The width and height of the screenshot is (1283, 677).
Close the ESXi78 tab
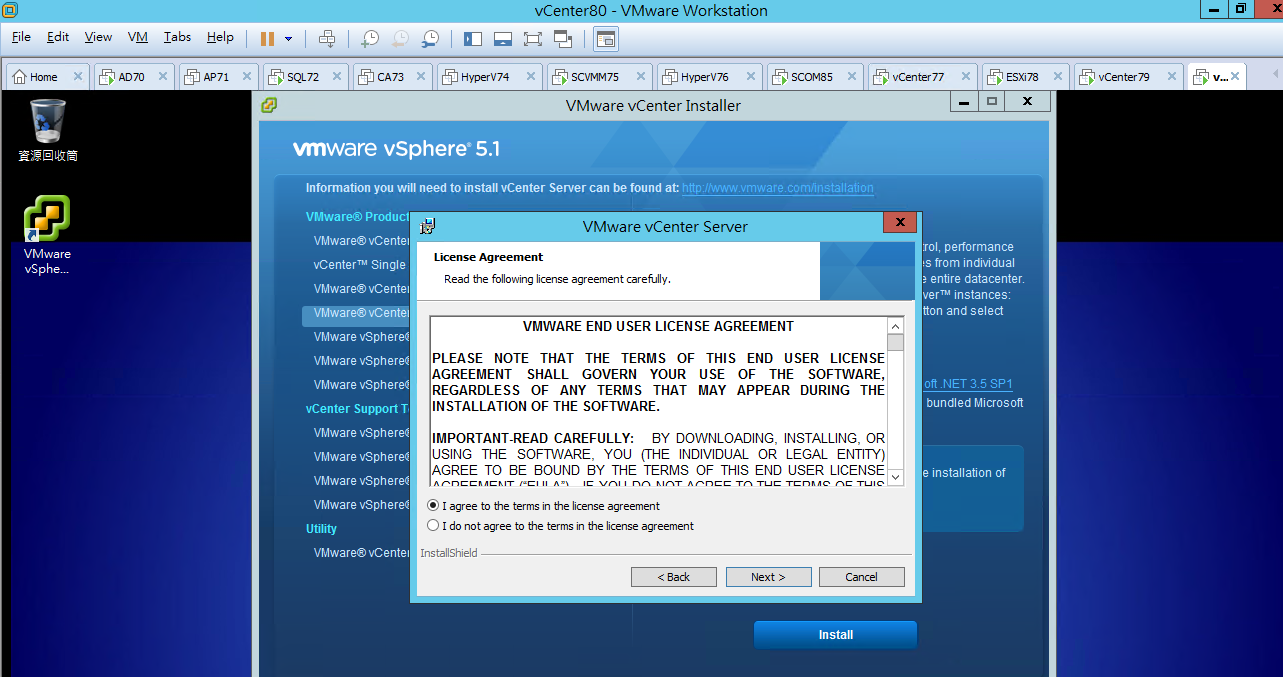point(1058,76)
